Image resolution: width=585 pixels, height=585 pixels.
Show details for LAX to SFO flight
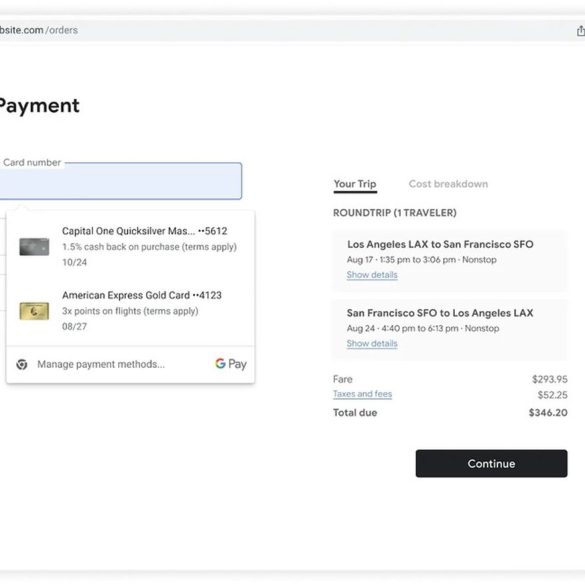[372, 275]
